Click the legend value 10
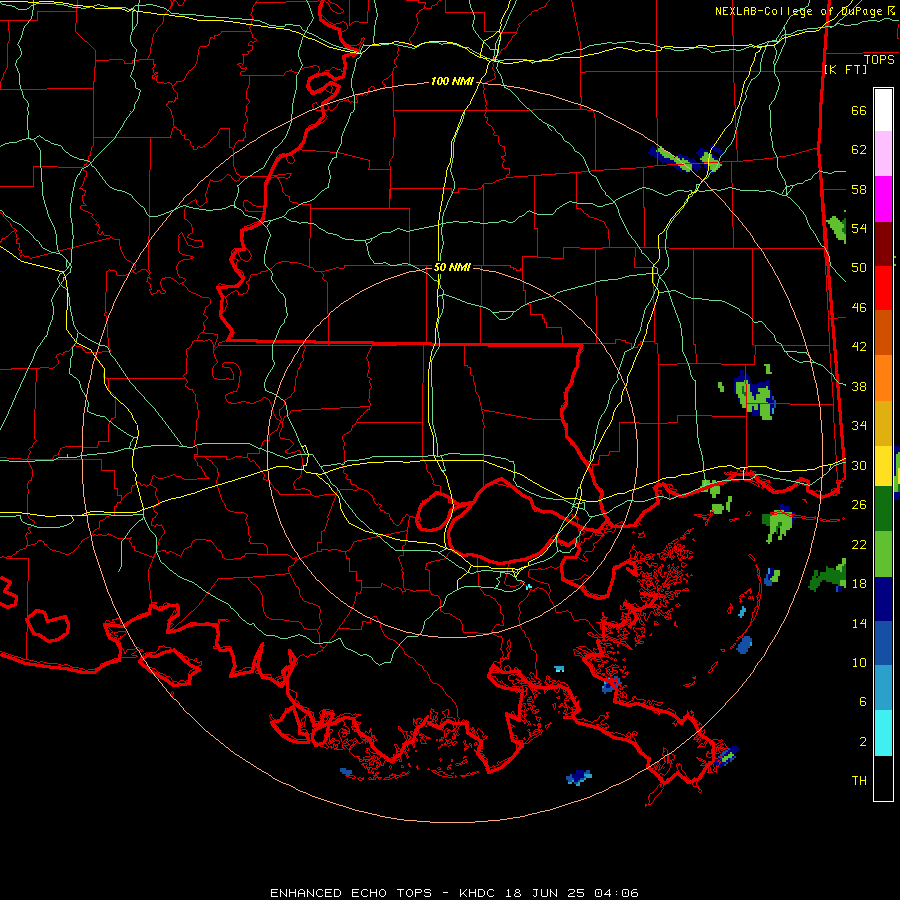Viewport: 900px width, 900px height. click(859, 663)
